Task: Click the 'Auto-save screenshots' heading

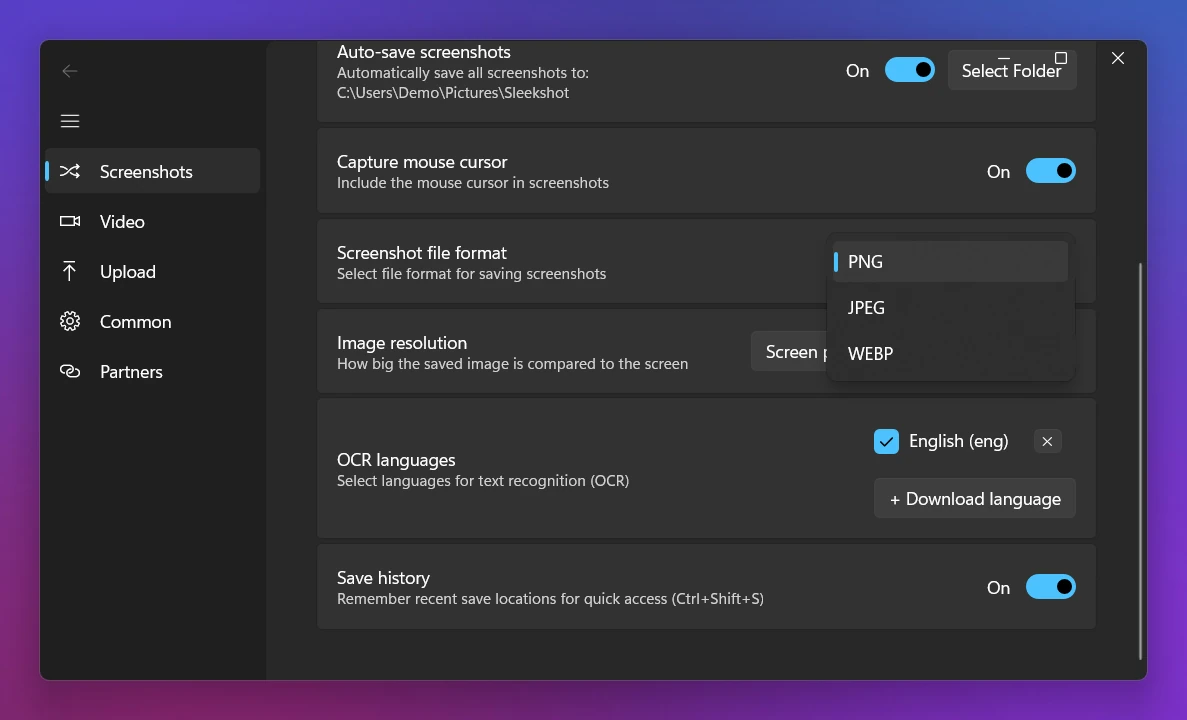Action: tap(423, 52)
